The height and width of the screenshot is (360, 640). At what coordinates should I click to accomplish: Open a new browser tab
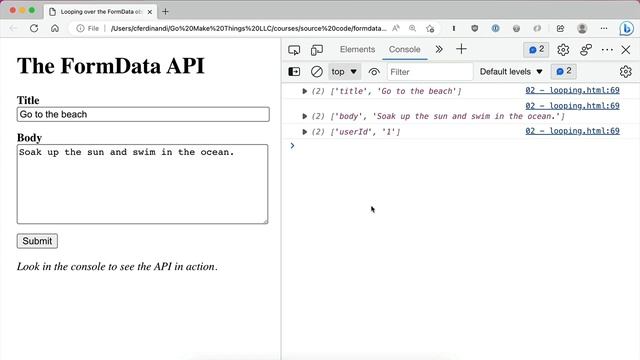point(165,12)
